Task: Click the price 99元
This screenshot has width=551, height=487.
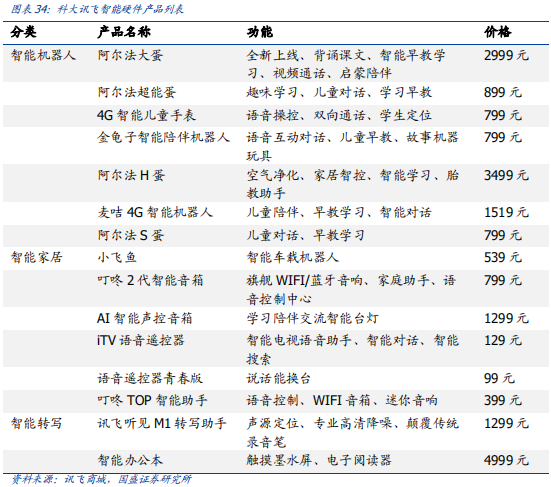Action: 499,378
